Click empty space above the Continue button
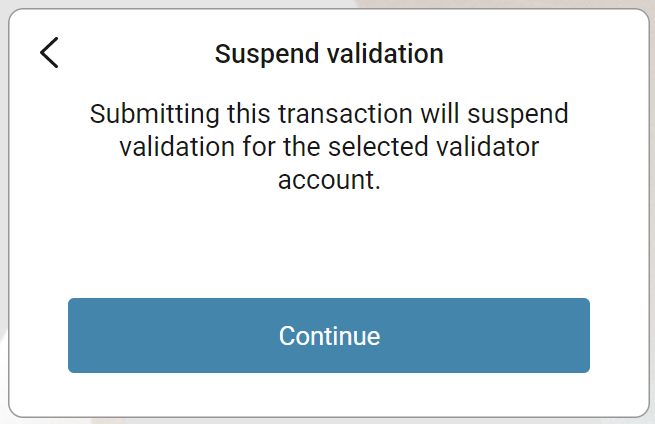 [x=329, y=246]
